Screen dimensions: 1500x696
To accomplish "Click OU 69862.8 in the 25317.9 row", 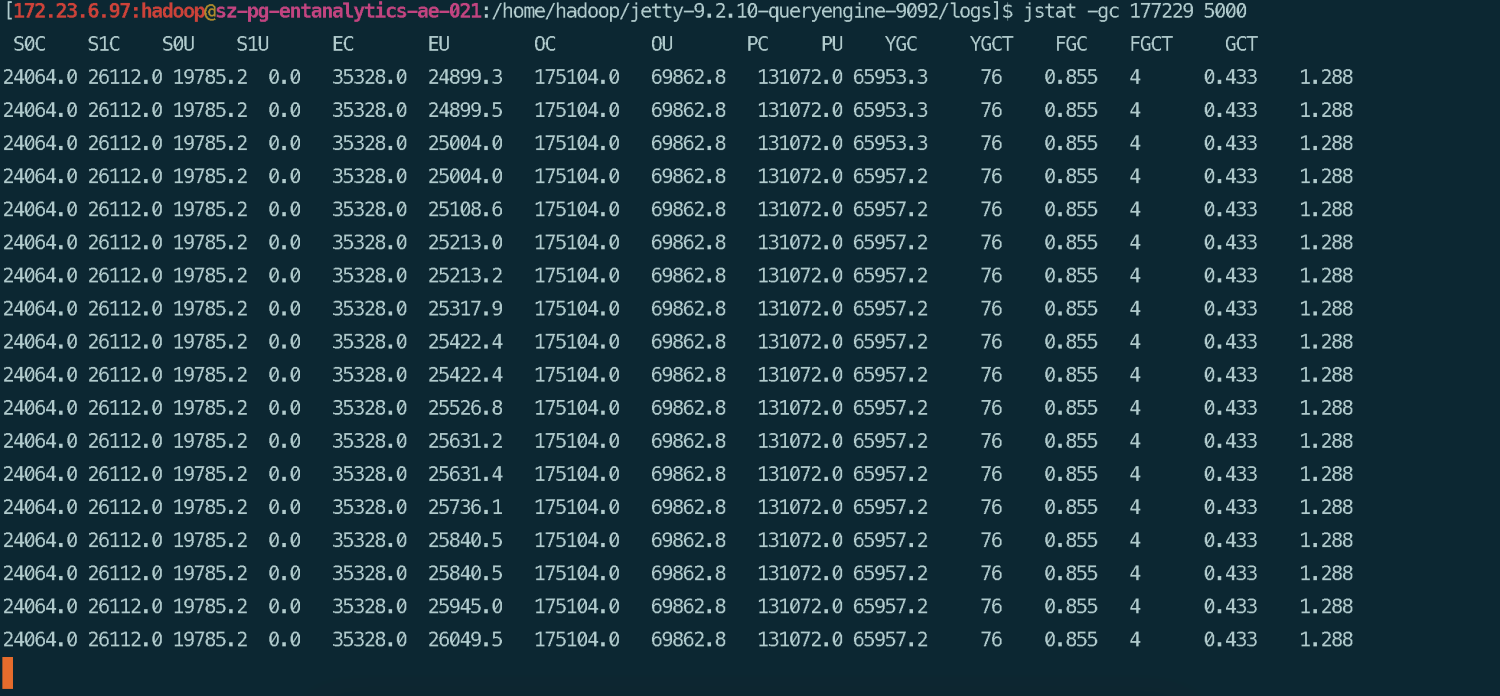I will (x=688, y=308).
